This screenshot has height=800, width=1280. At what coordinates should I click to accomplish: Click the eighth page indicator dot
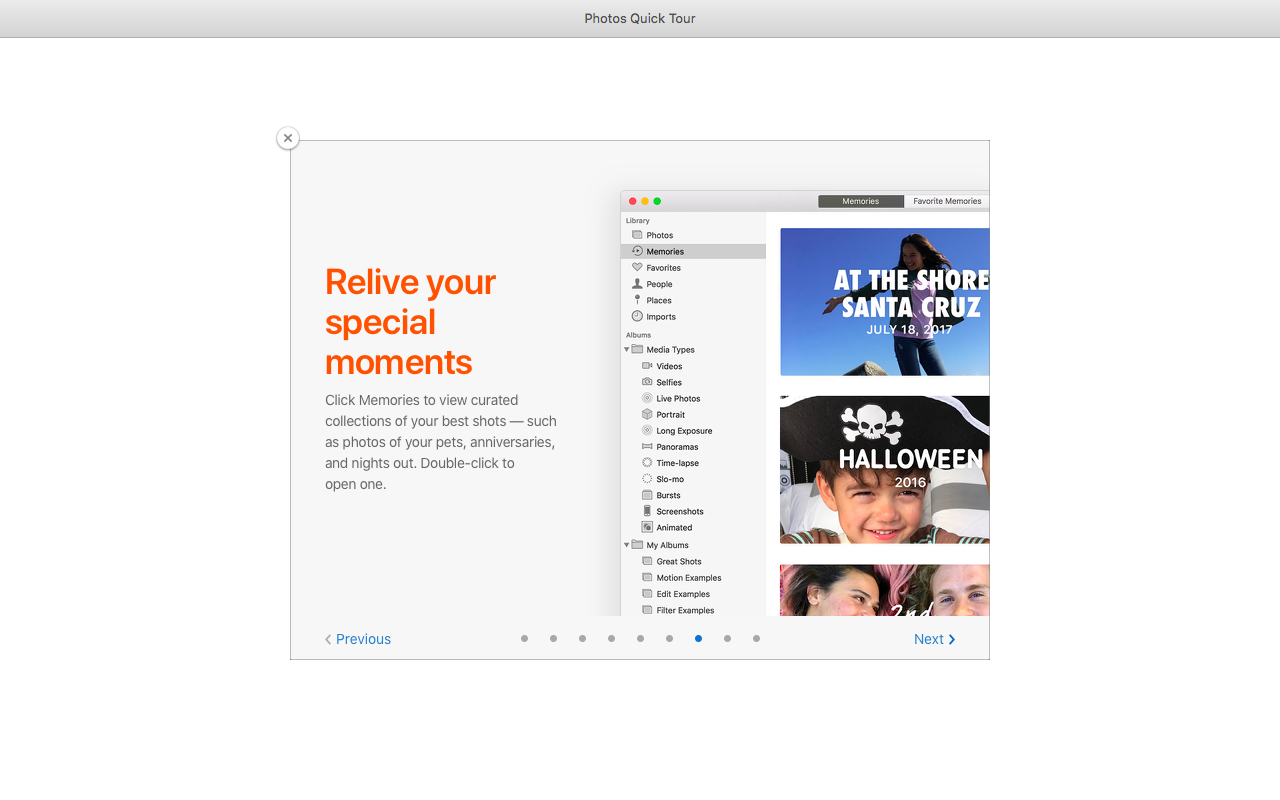point(727,638)
